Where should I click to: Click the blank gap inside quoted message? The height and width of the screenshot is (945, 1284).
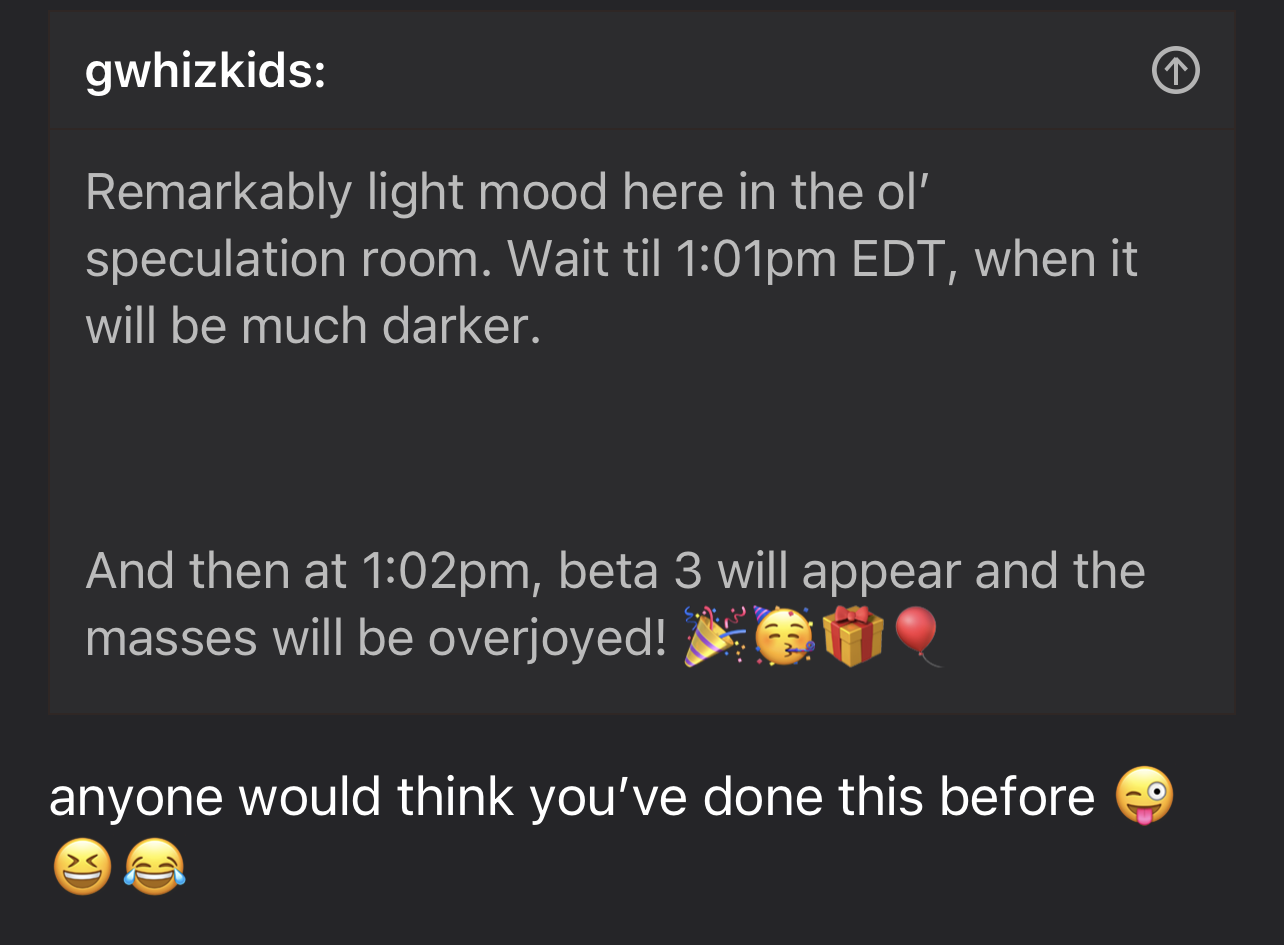[x=641, y=450]
